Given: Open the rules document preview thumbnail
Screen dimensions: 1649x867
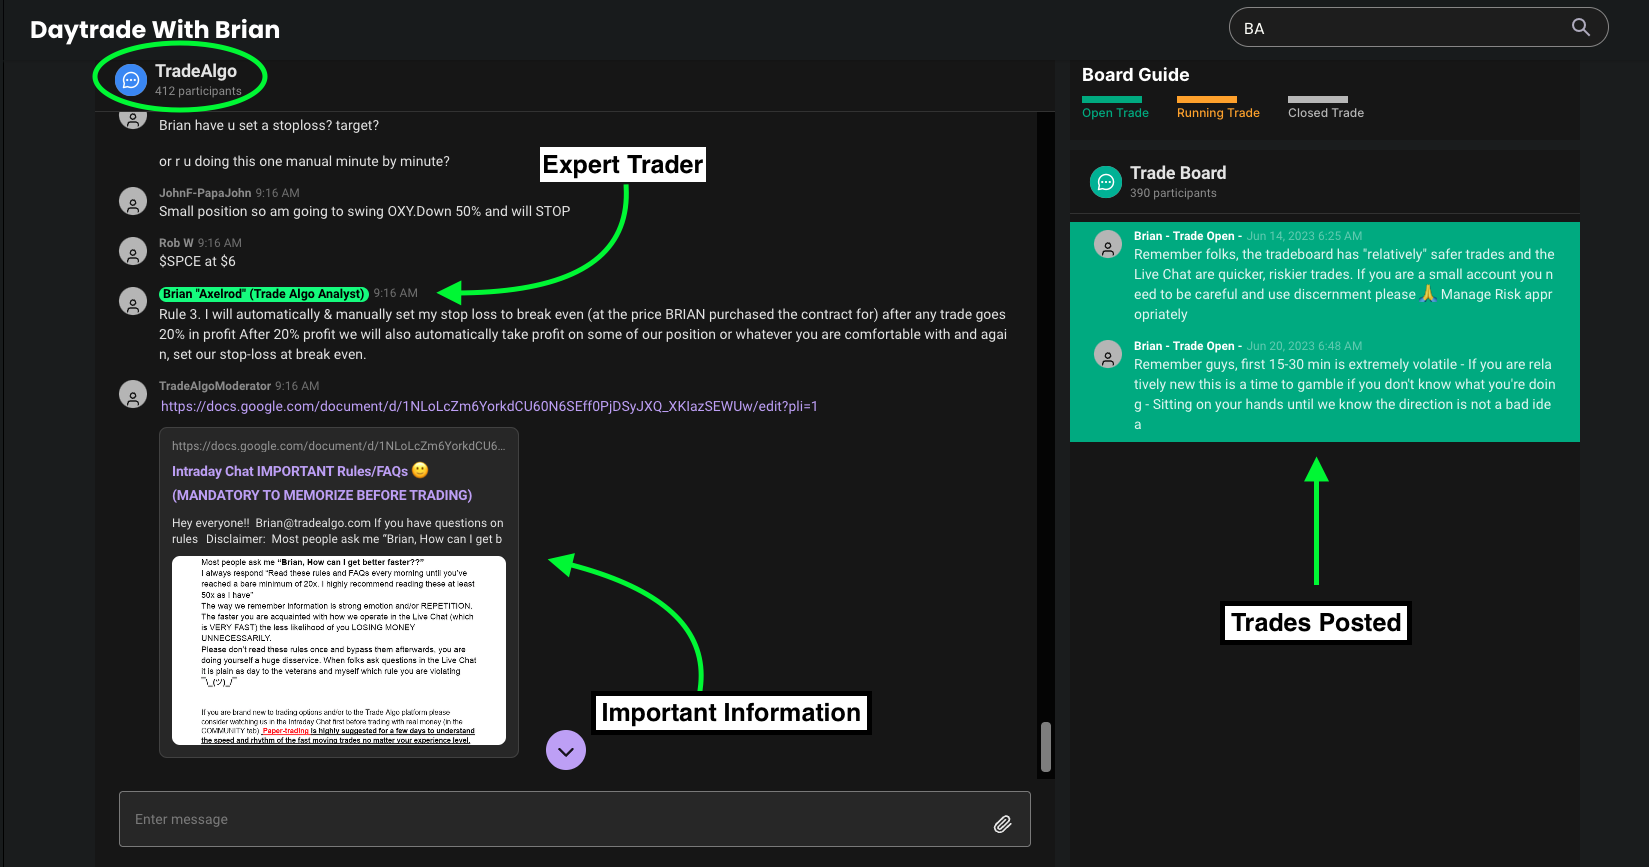Looking at the screenshot, I should point(338,650).
